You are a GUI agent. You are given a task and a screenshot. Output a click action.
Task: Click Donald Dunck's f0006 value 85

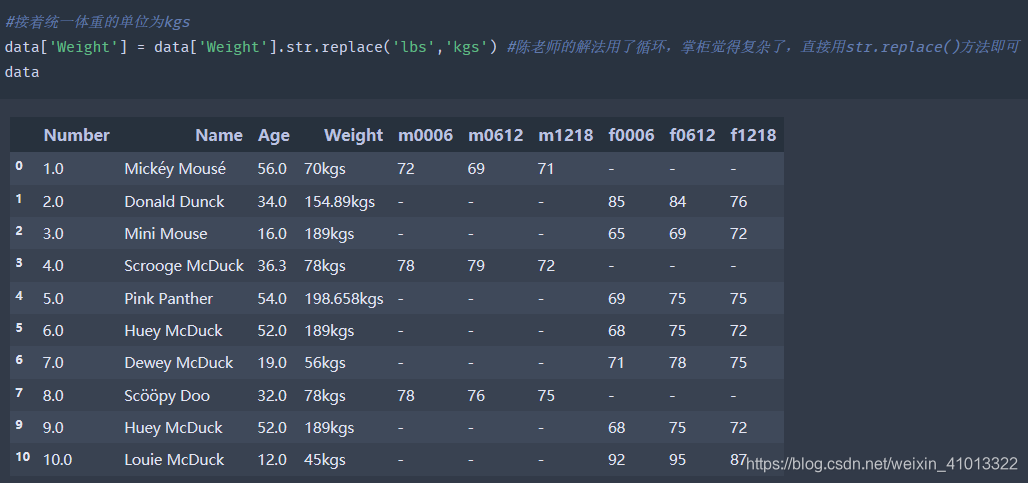click(616, 202)
